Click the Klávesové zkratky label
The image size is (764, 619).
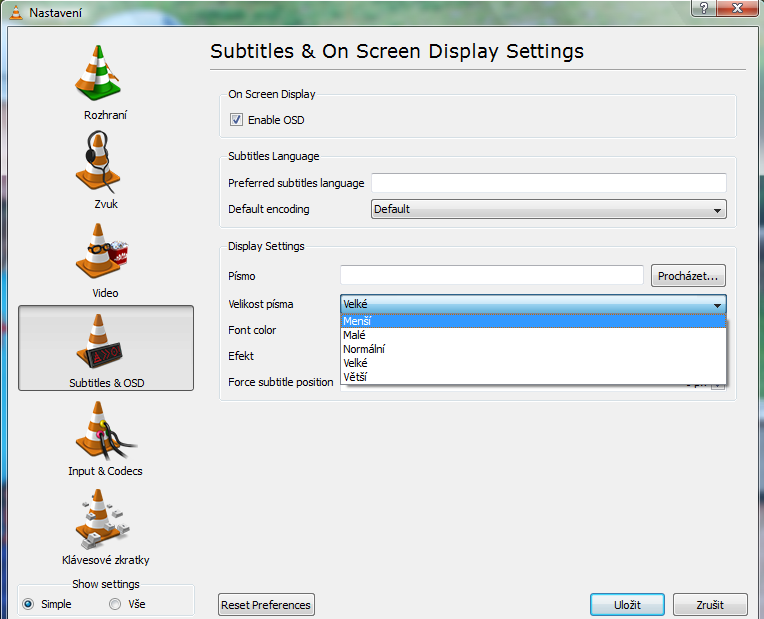click(x=106, y=560)
